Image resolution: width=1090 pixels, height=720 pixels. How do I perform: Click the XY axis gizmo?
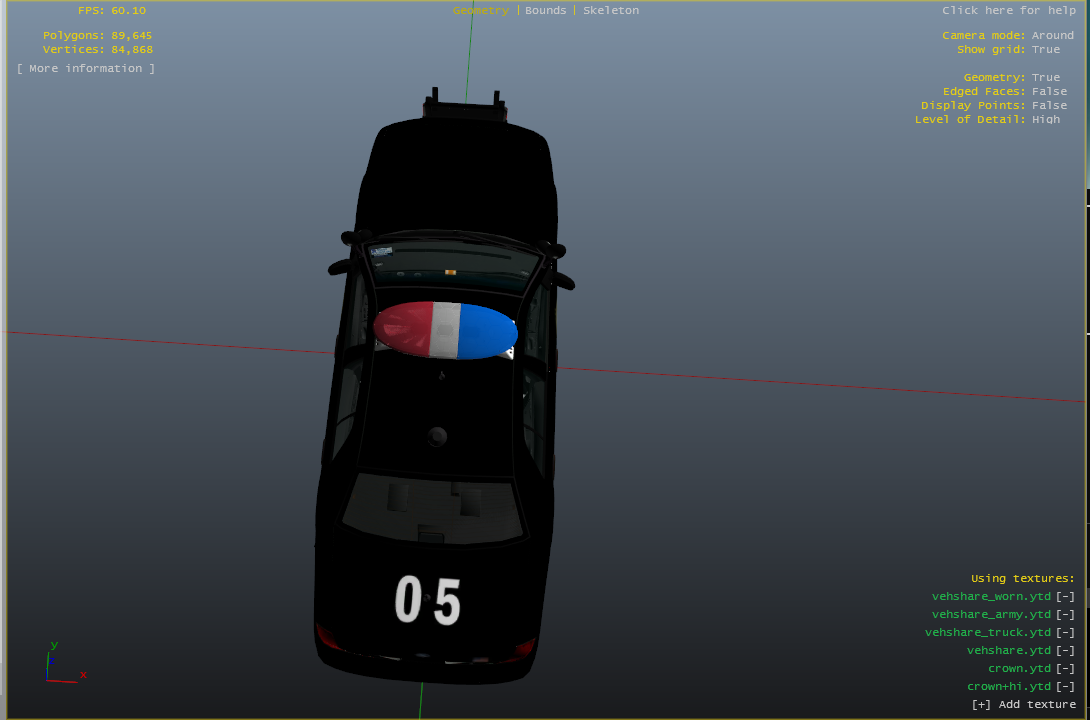tap(62, 664)
